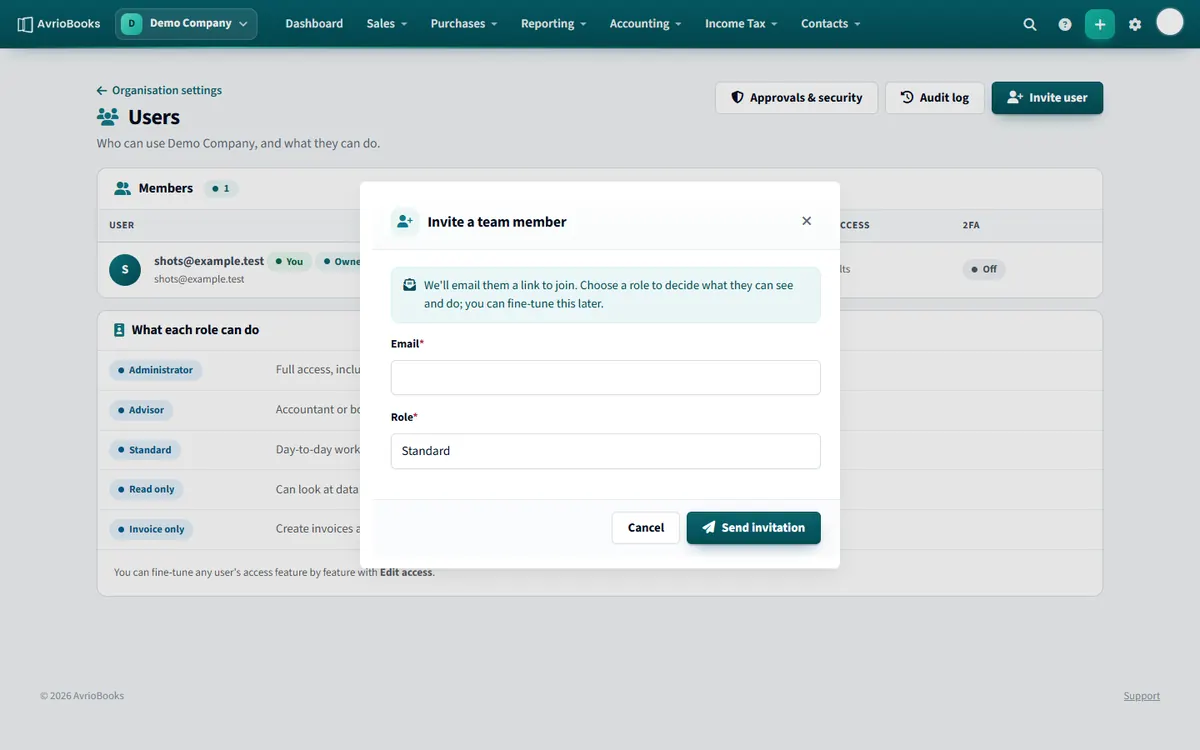This screenshot has width=1200, height=750.
Task: Click the What each role can do icon
Action: coord(119,330)
